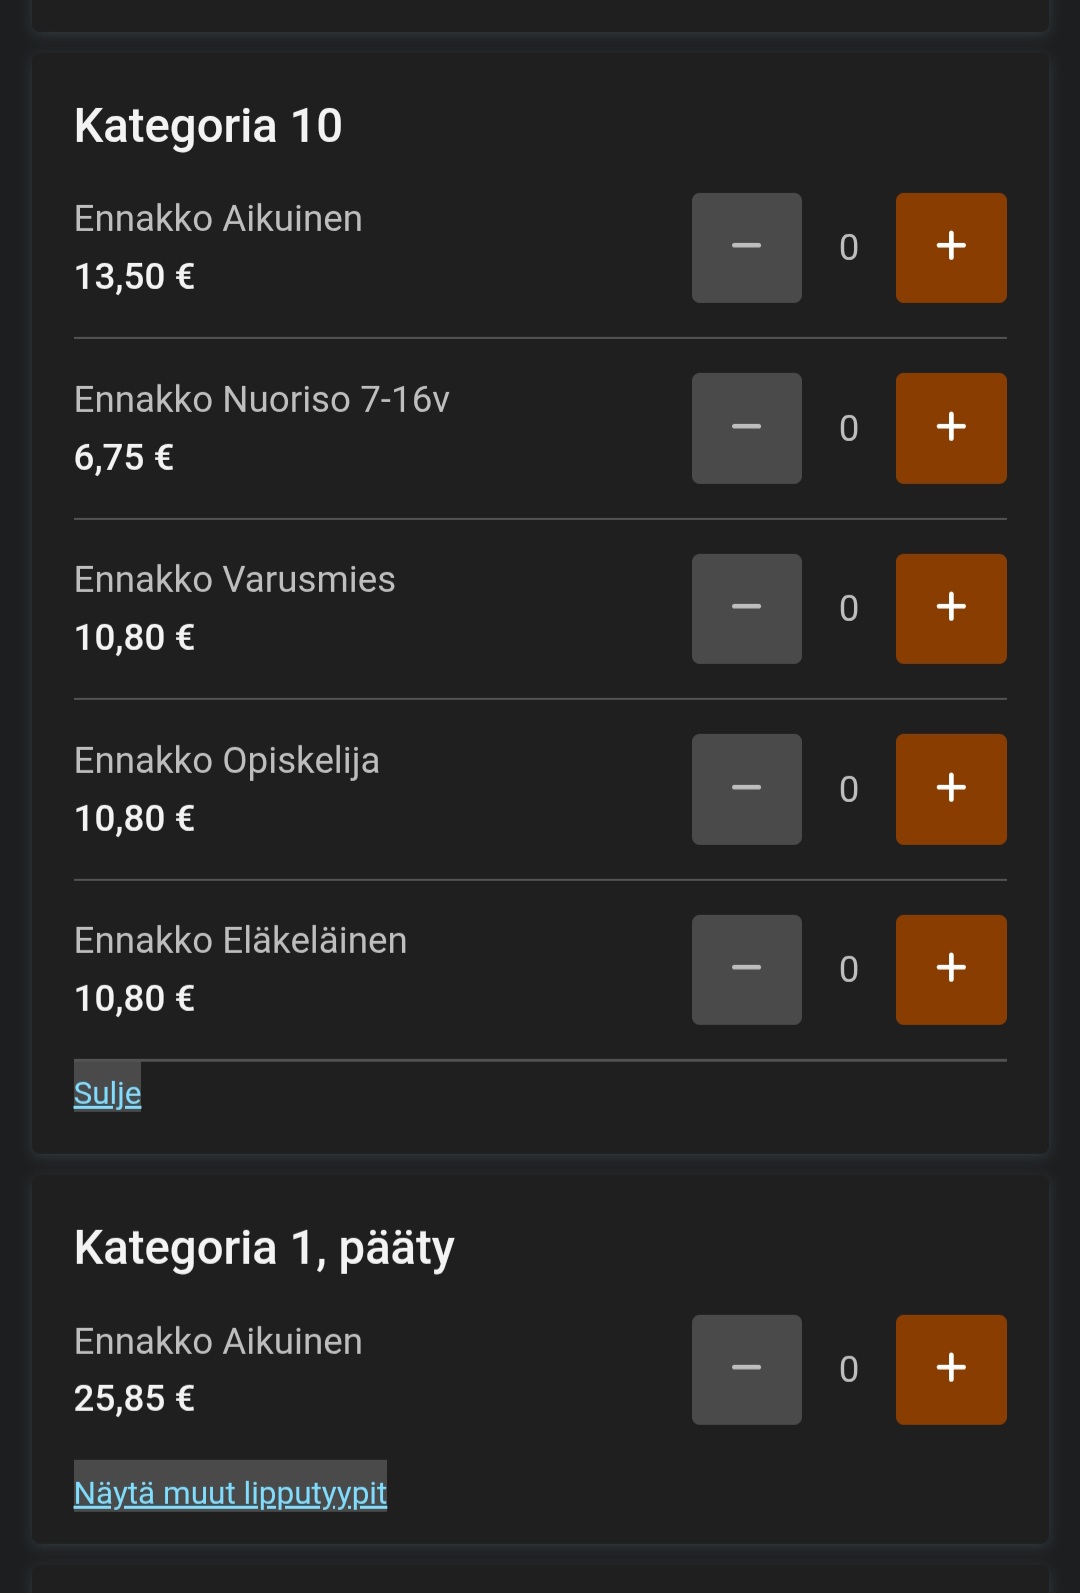Add one Ennakko Nuoriso 7-16v ticket
Viewport: 1080px width, 1593px height.
[x=950, y=428]
